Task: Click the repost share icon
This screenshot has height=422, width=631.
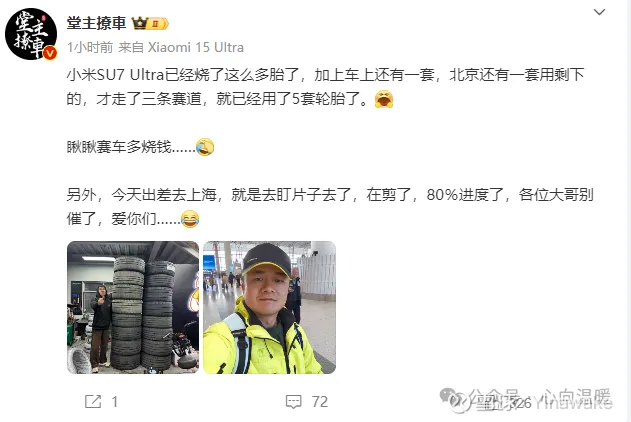Action: click(x=93, y=401)
